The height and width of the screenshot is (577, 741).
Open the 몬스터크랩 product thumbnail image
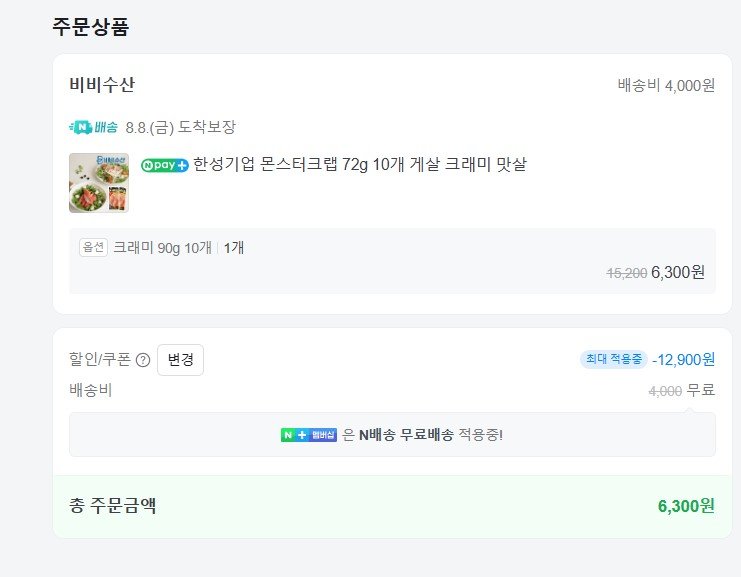click(x=99, y=183)
